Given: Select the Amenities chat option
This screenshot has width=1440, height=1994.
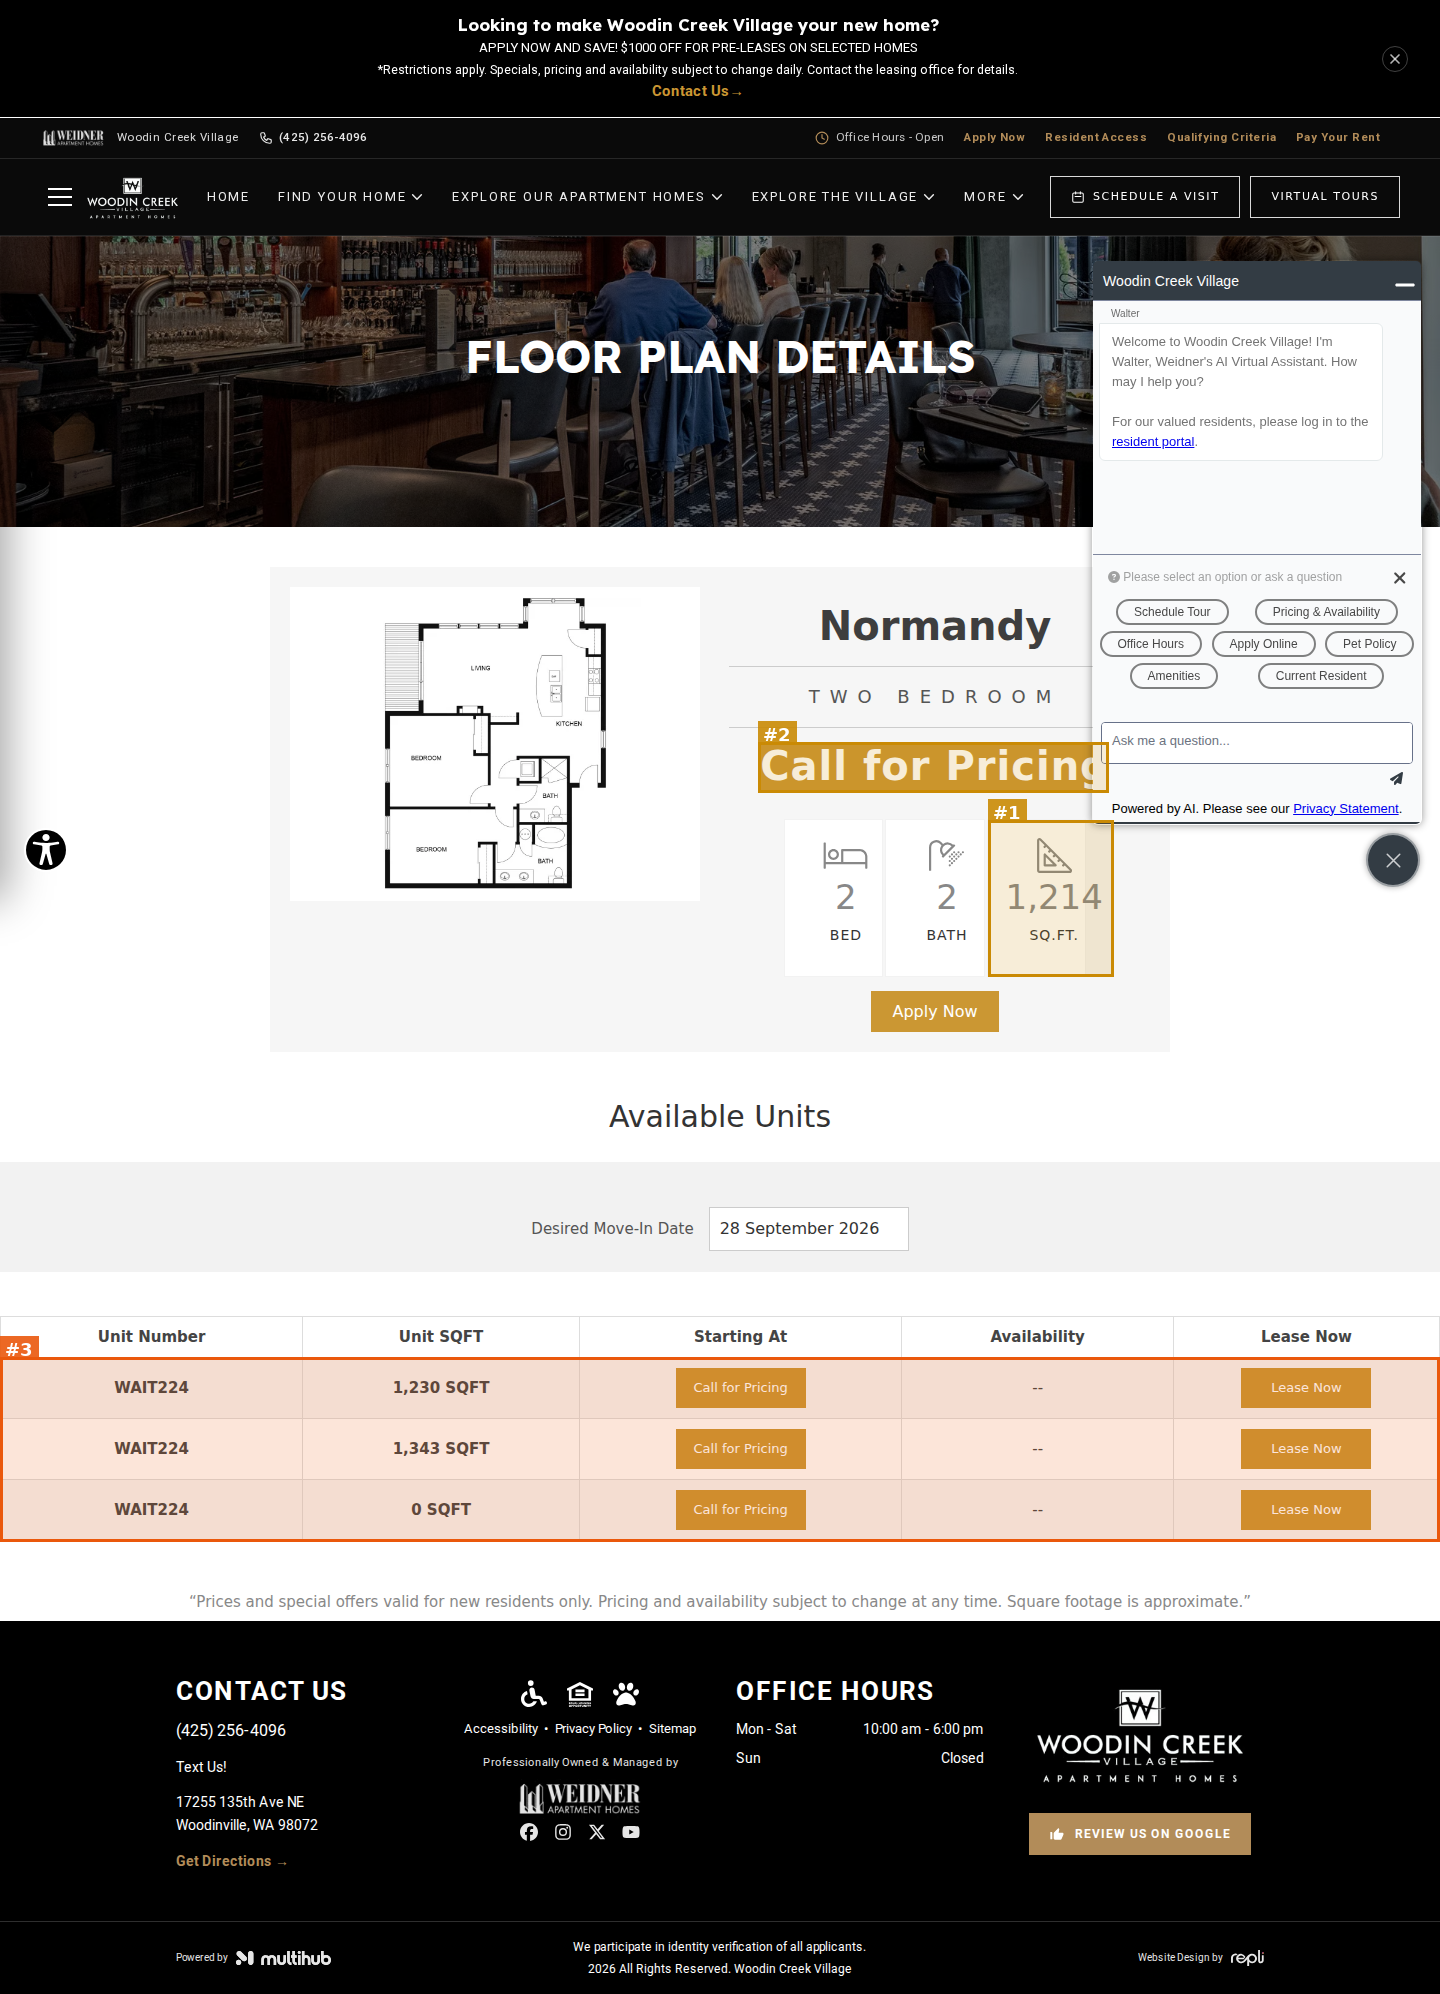Looking at the screenshot, I should [x=1174, y=676].
